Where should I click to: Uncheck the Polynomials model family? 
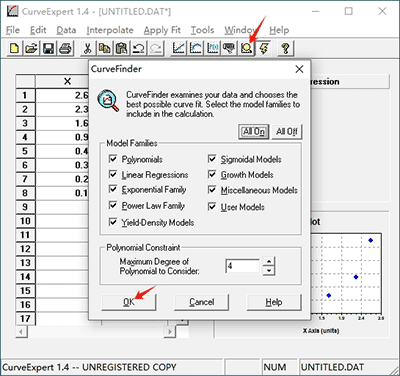(113, 159)
